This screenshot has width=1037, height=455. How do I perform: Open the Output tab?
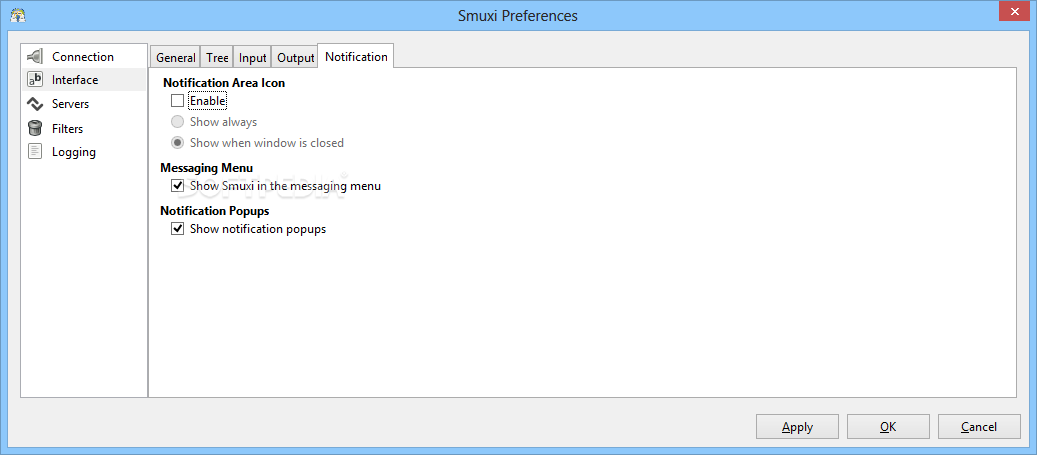[295, 58]
